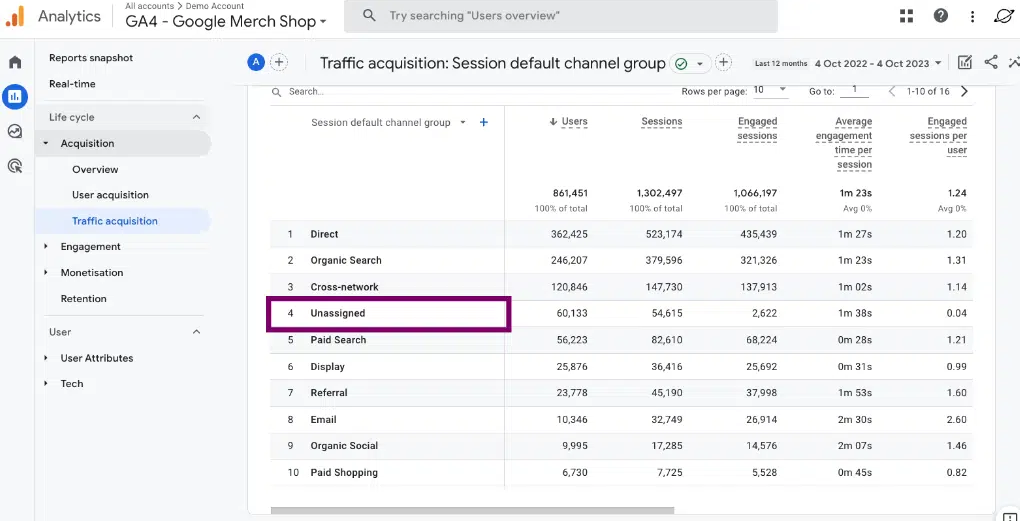Image resolution: width=1020 pixels, height=521 pixels.
Task: Open the Home icon in left rail
Action: [15, 63]
